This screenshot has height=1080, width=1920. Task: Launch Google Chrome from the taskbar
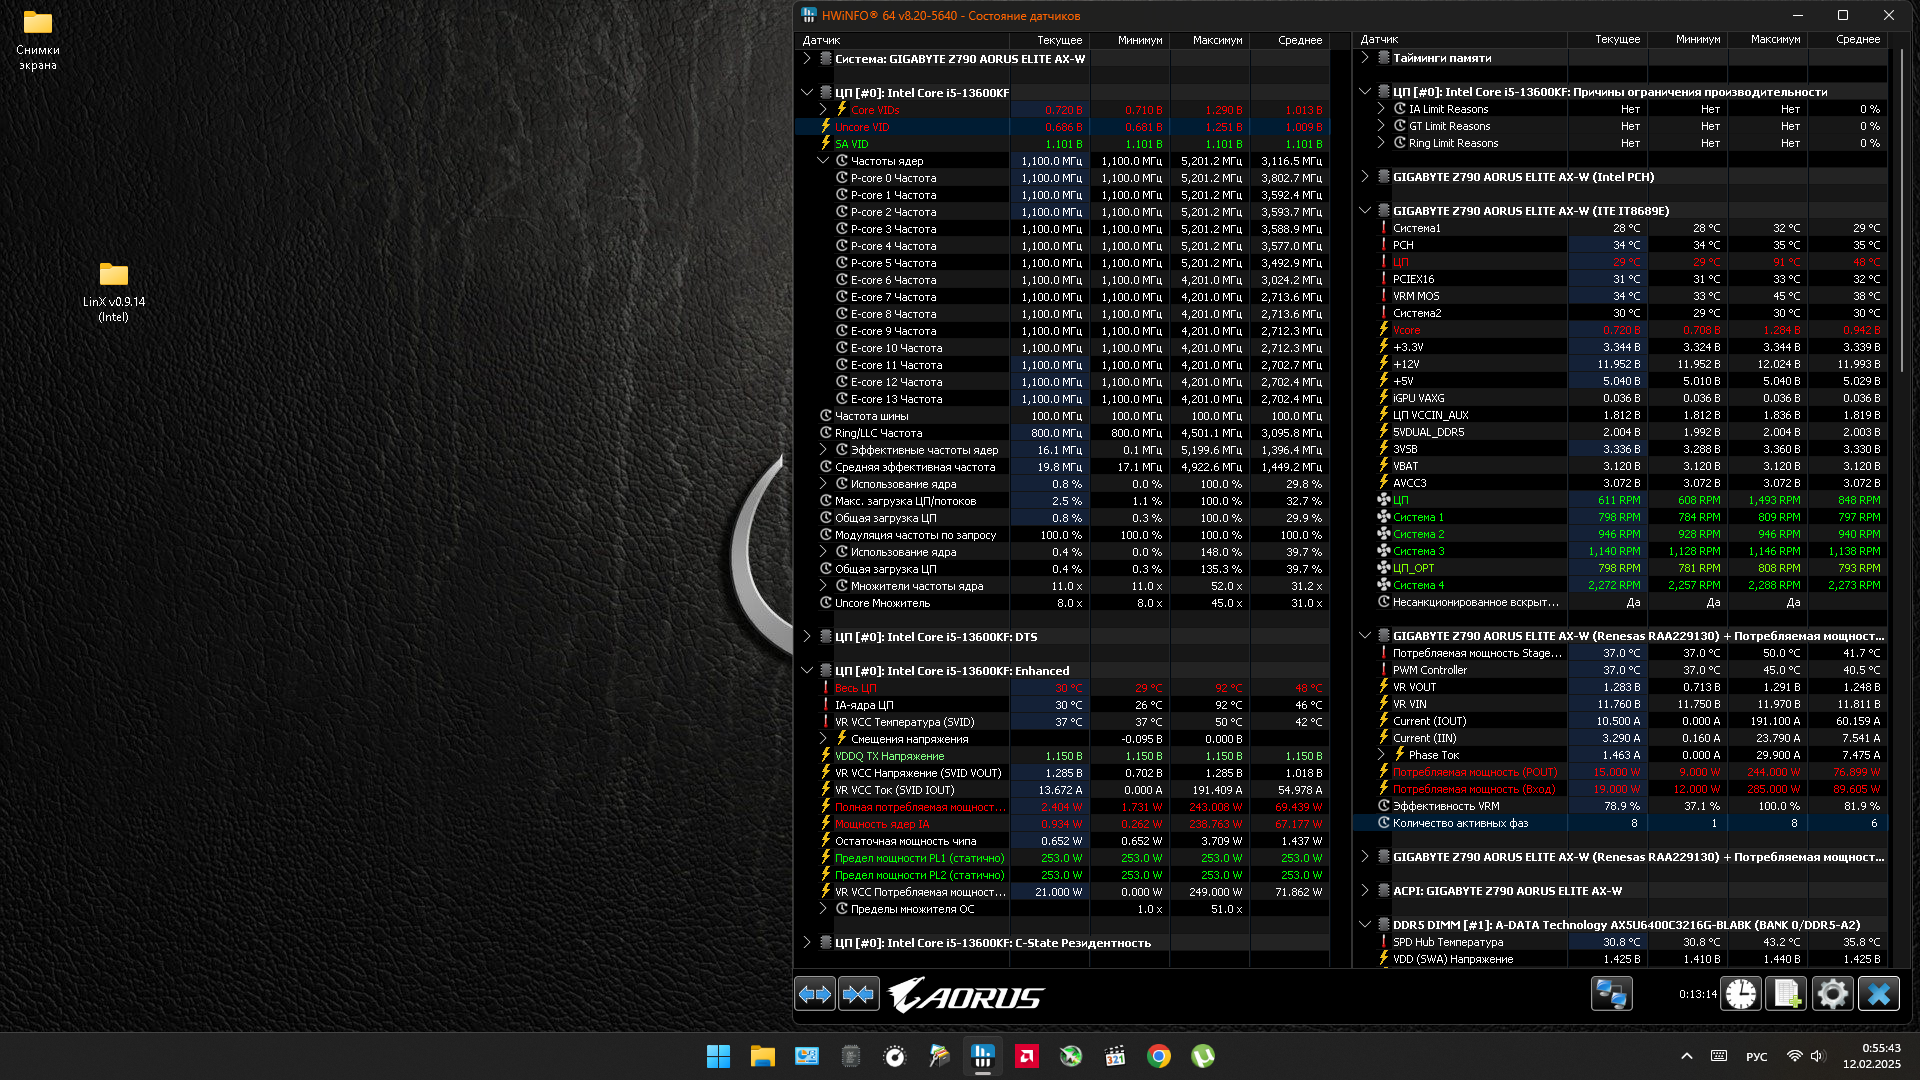click(1159, 1056)
